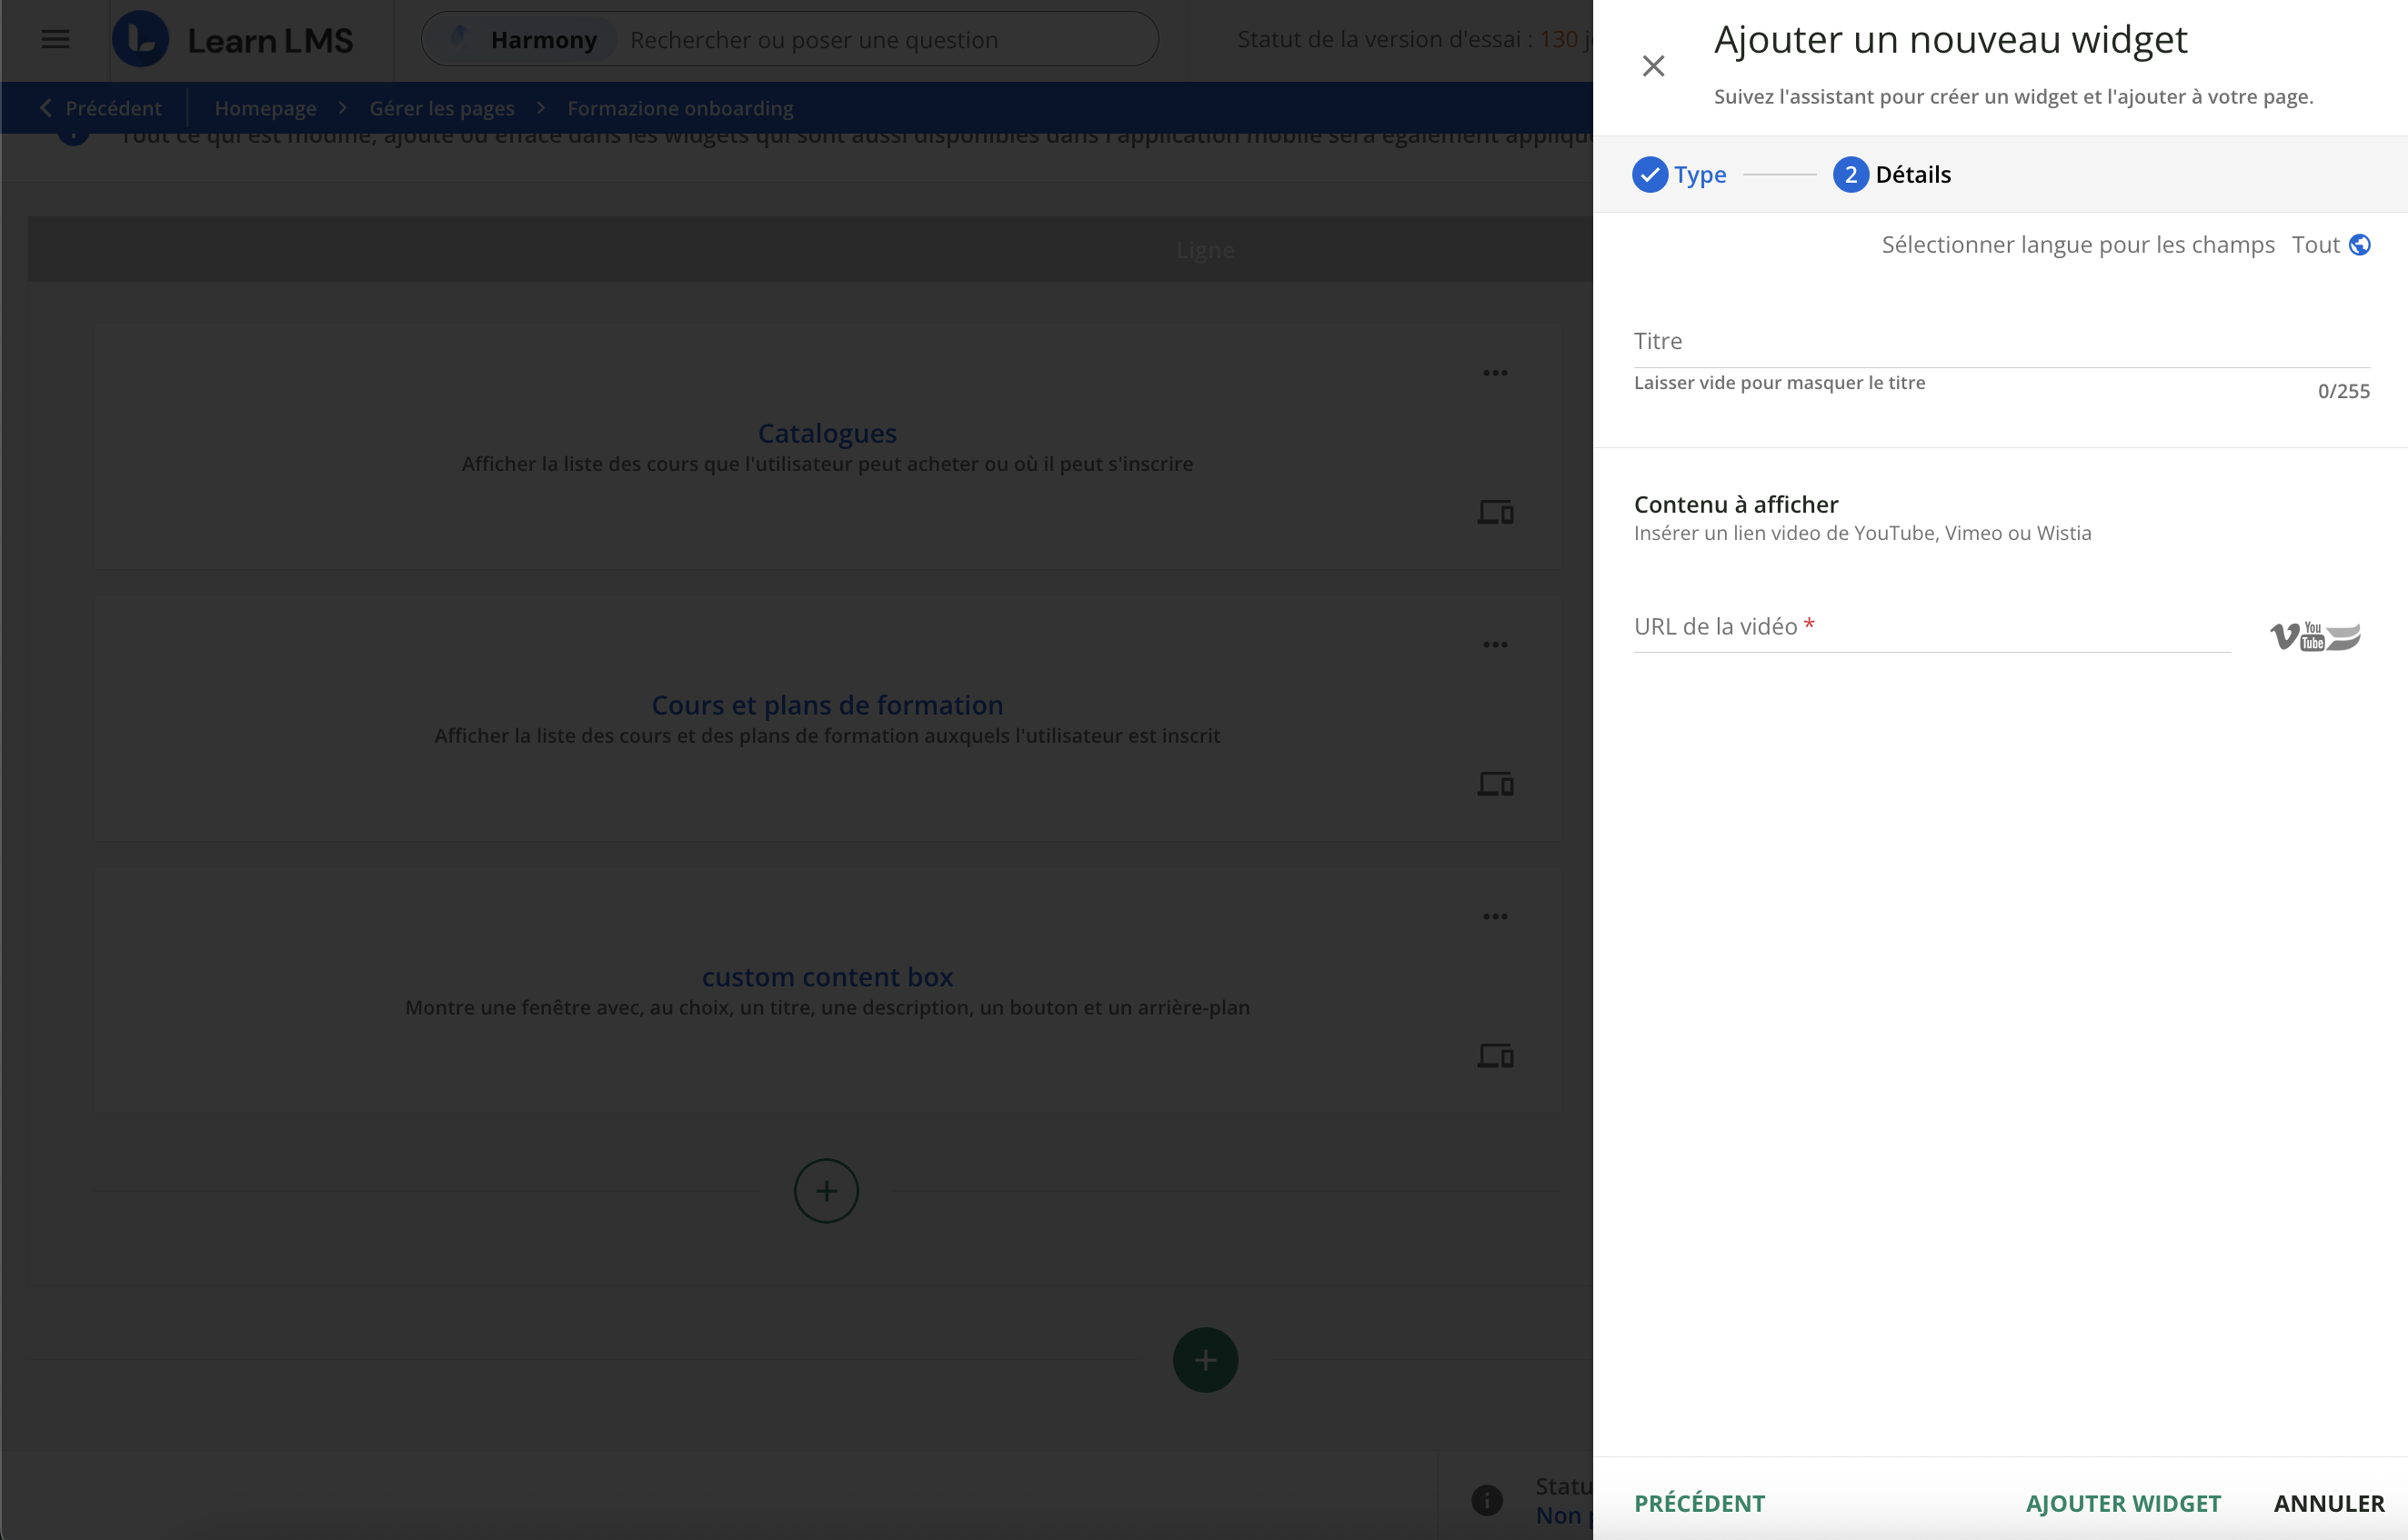Click the green plus button to add a row
This screenshot has height=1540, width=2408.
click(x=1205, y=1360)
